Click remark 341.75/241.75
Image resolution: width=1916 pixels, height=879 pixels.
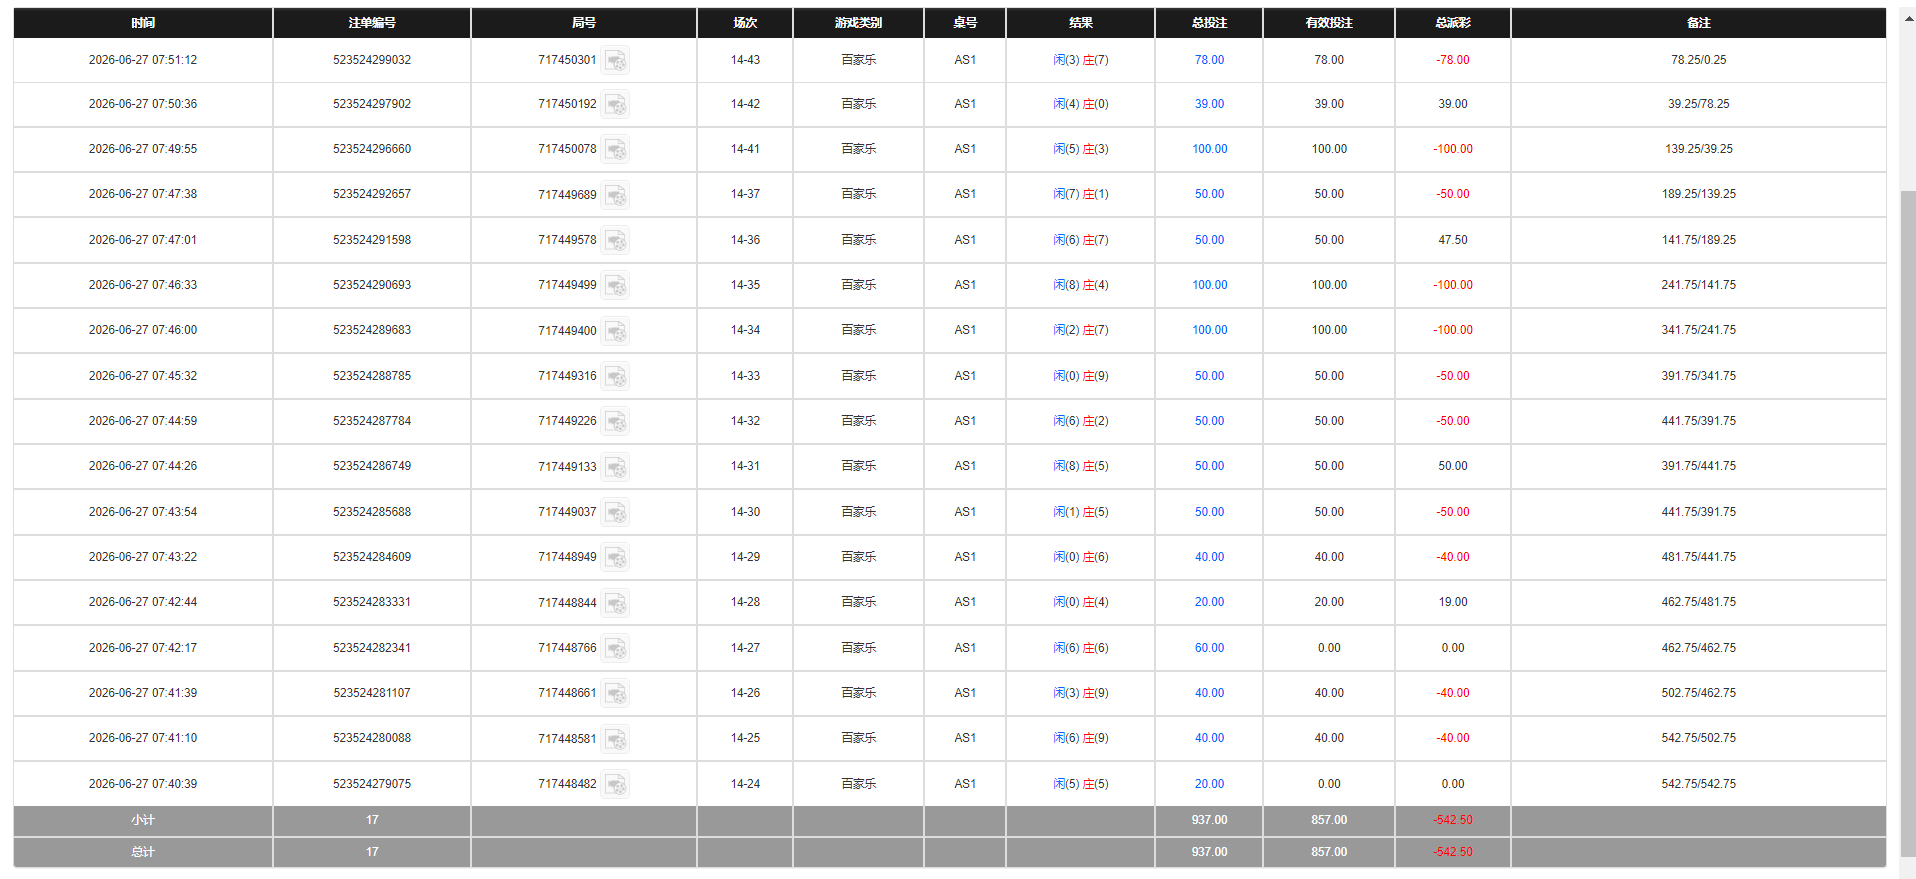[1698, 330]
